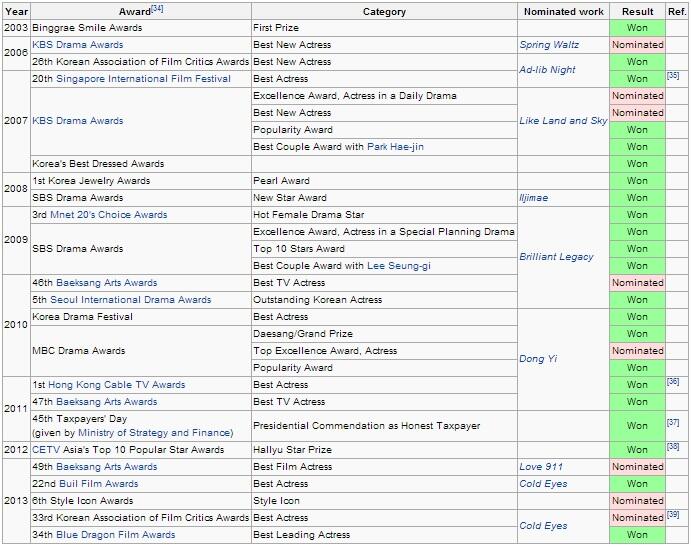Select the Korea Drama Festival cell

tap(141, 317)
